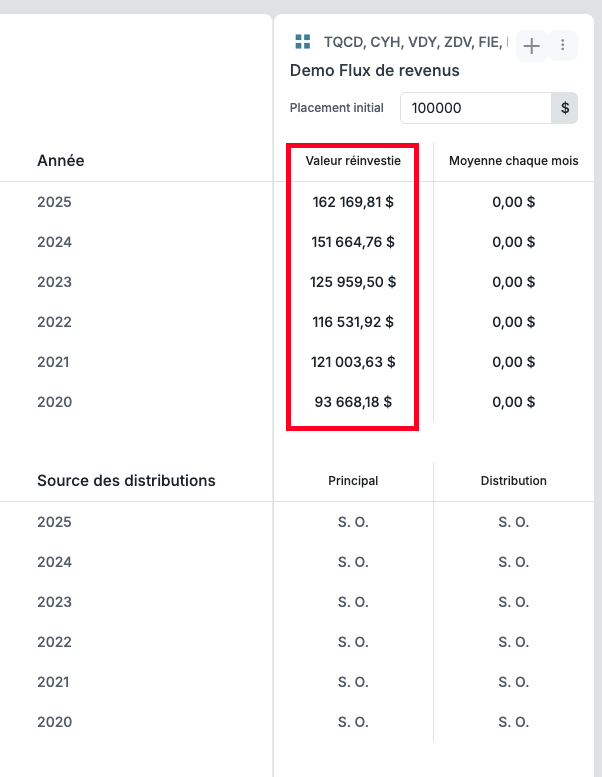The width and height of the screenshot is (602, 777).
Task: Select the Valeur réinvestie column header
Action: (353, 160)
